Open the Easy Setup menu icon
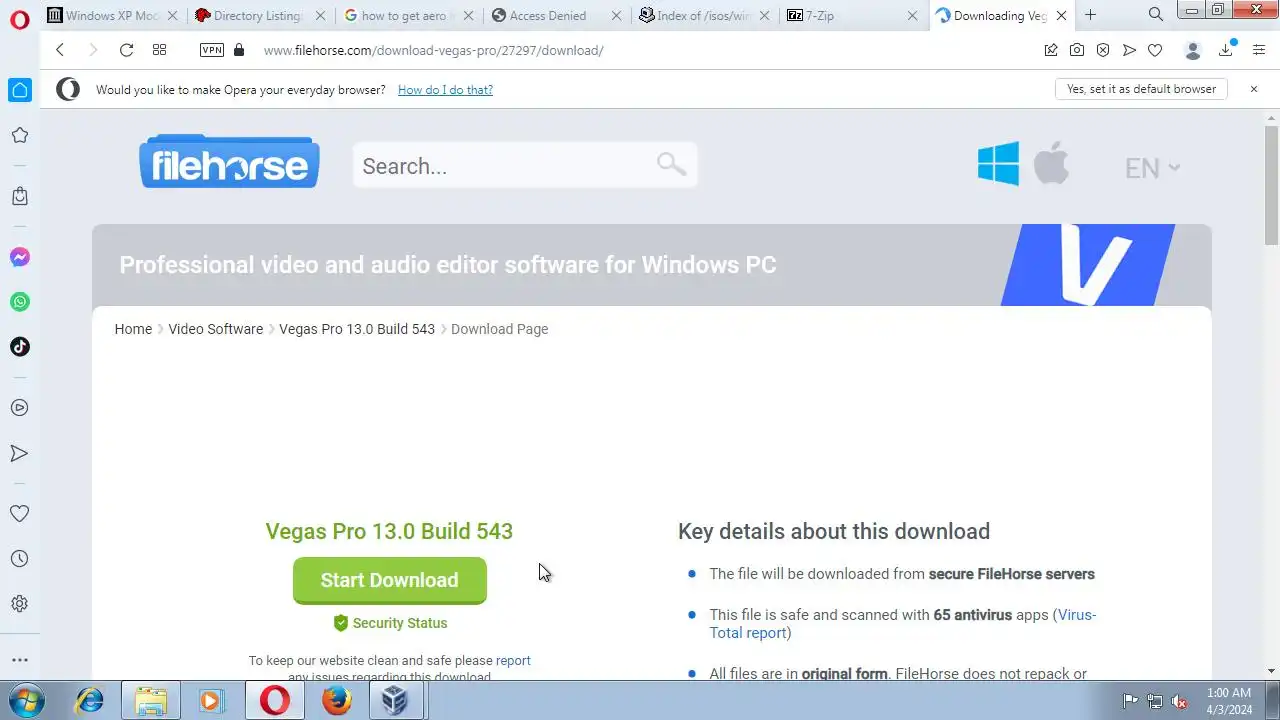Viewport: 1280px width, 720px height. [x=1258, y=50]
